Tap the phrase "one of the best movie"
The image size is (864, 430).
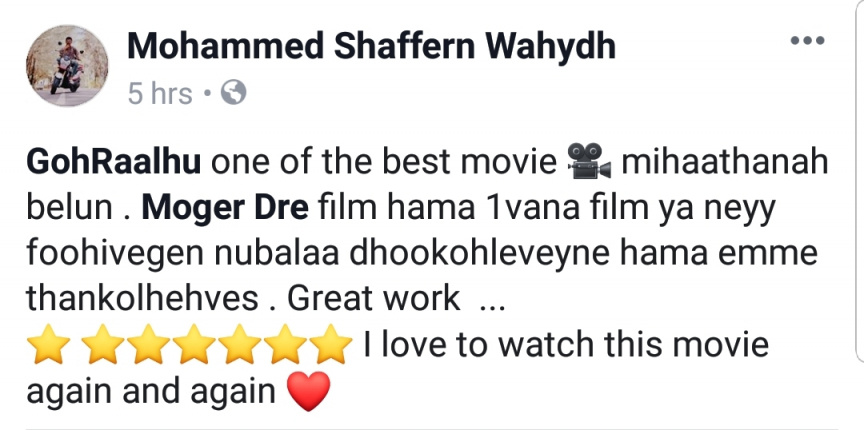click(x=384, y=162)
